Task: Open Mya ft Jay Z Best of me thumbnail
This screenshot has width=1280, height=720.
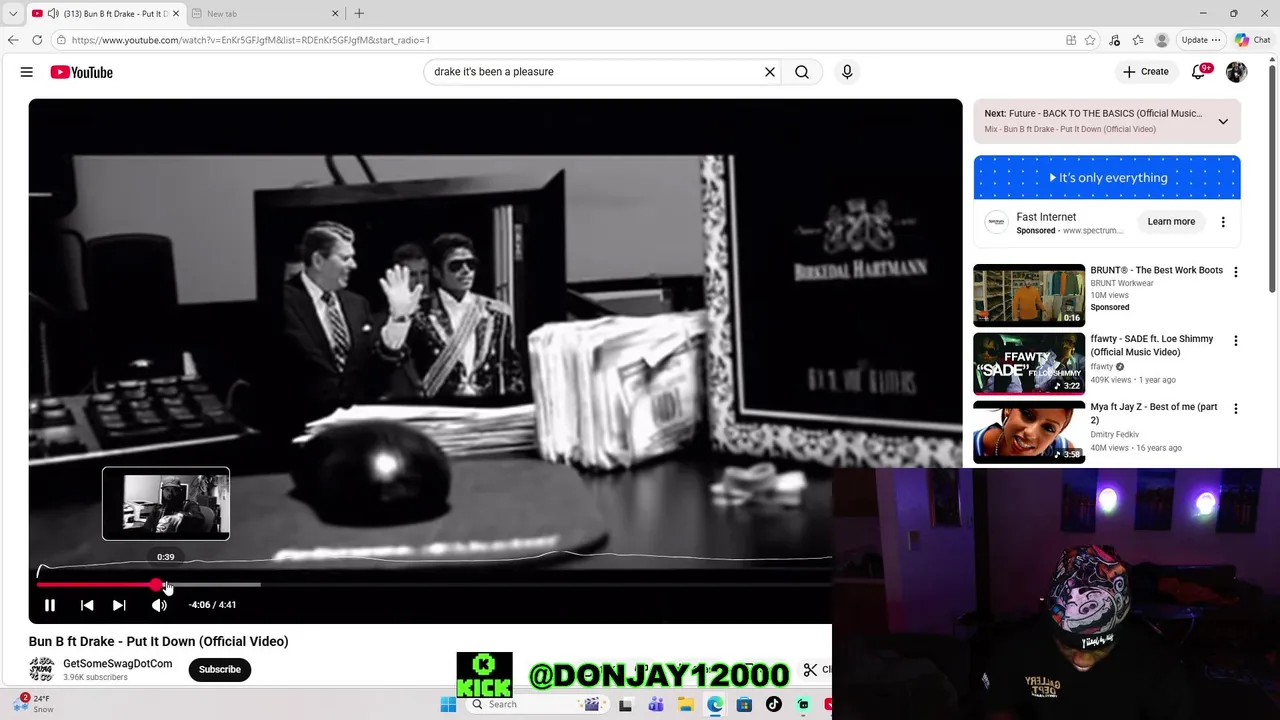Action: click(1029, 432)
